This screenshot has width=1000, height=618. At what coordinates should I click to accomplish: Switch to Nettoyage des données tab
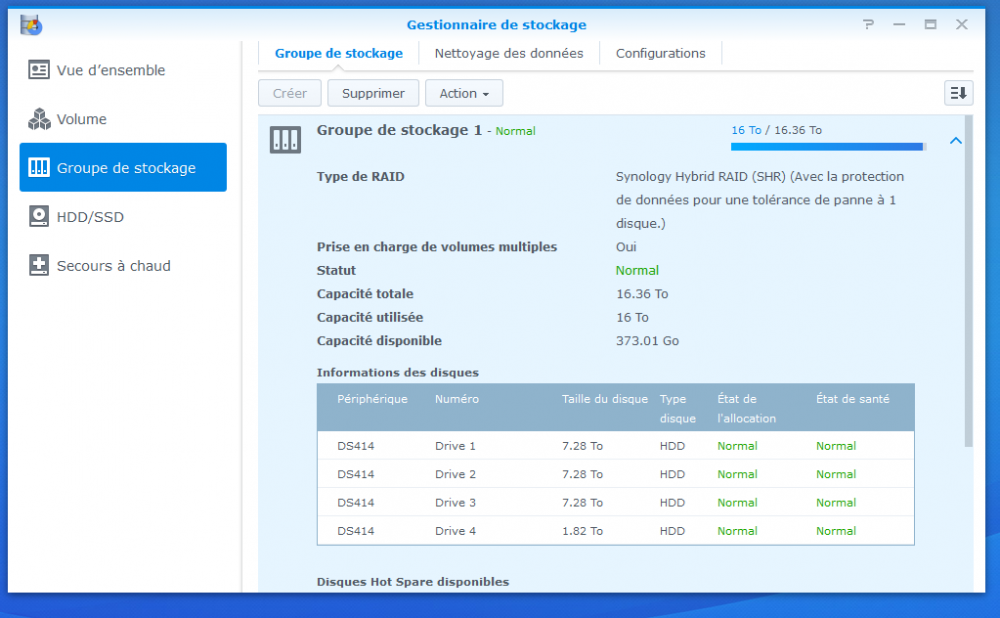tap(509, 54)
